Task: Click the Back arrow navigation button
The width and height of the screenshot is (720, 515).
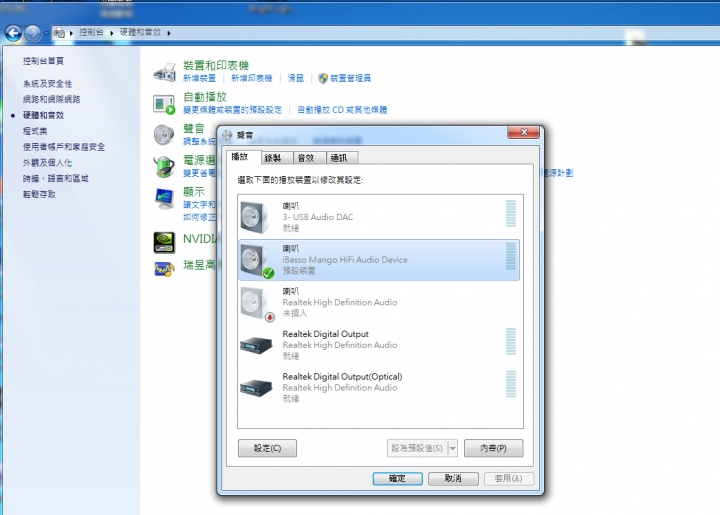Action: click(13, 33)
